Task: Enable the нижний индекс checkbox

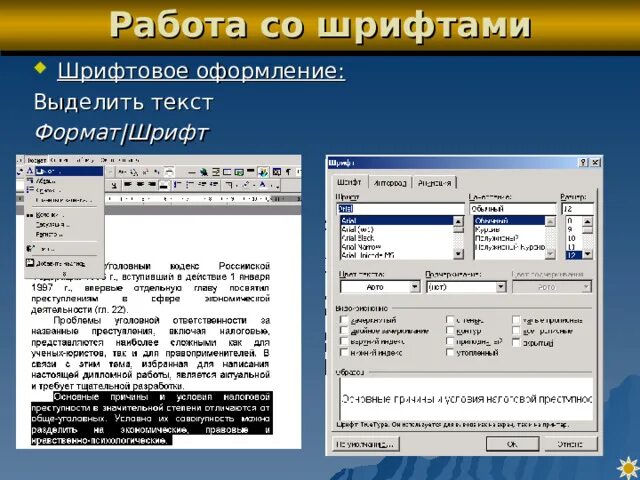Action: (x=344, y=352)
